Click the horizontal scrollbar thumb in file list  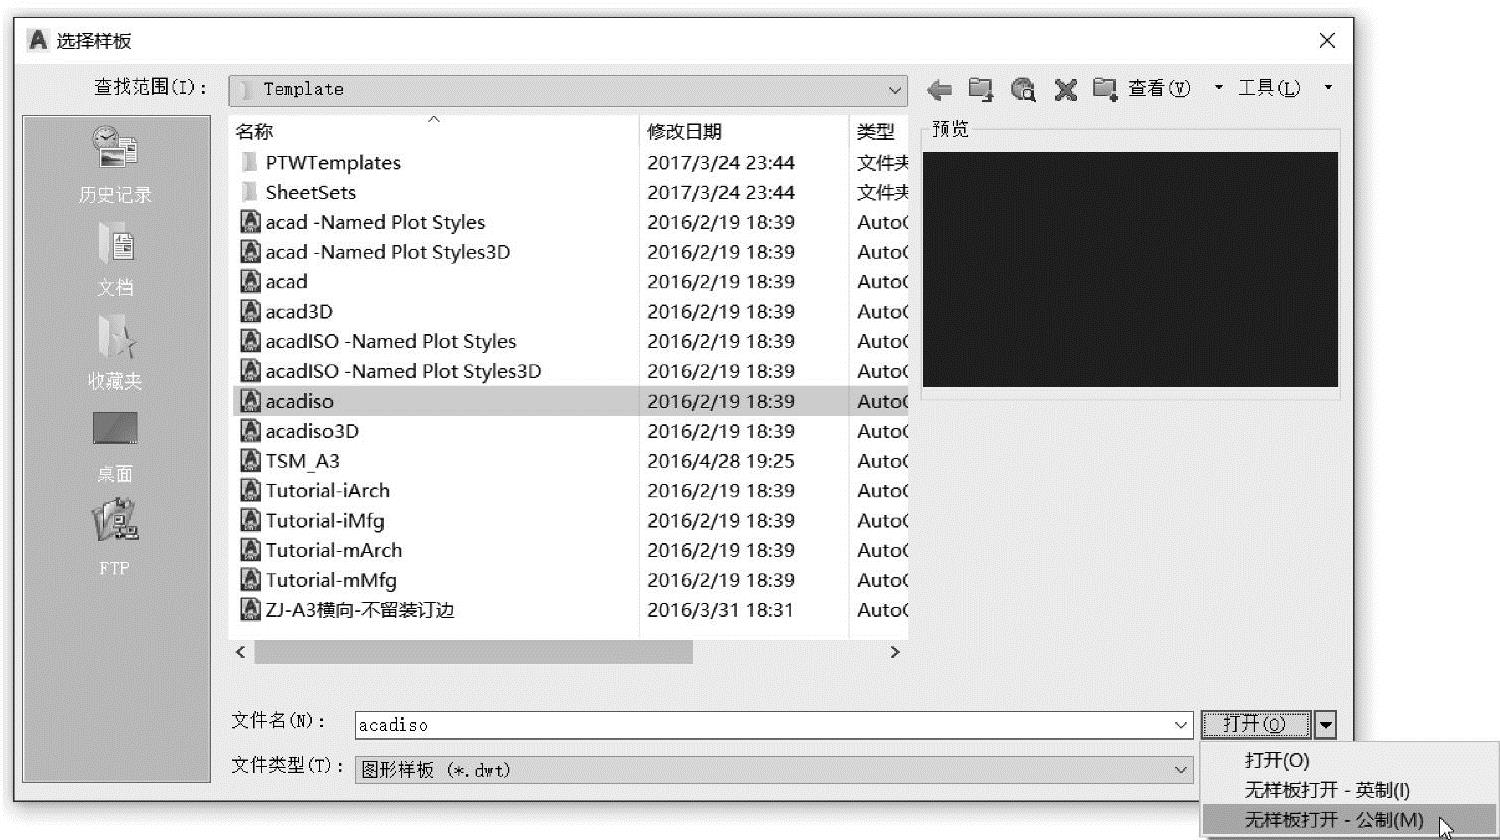[473, 652]
